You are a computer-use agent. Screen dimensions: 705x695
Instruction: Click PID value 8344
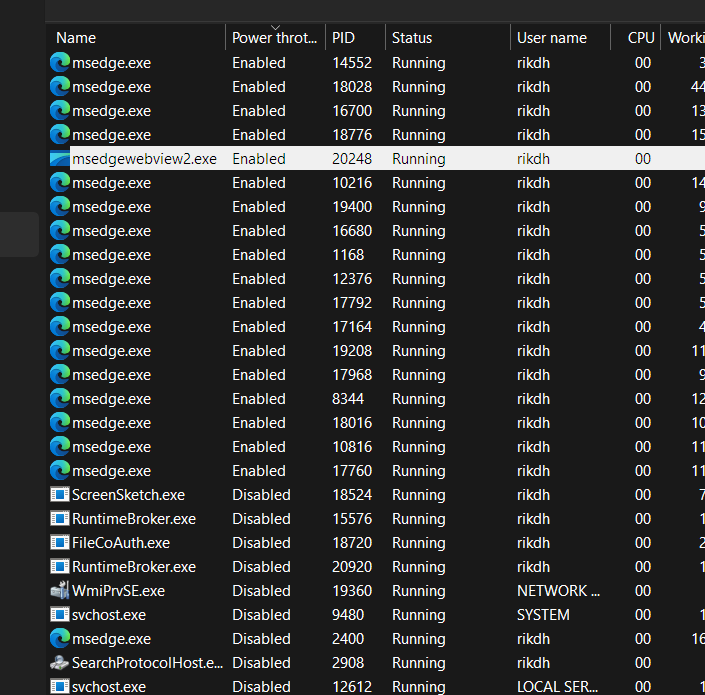348,399
